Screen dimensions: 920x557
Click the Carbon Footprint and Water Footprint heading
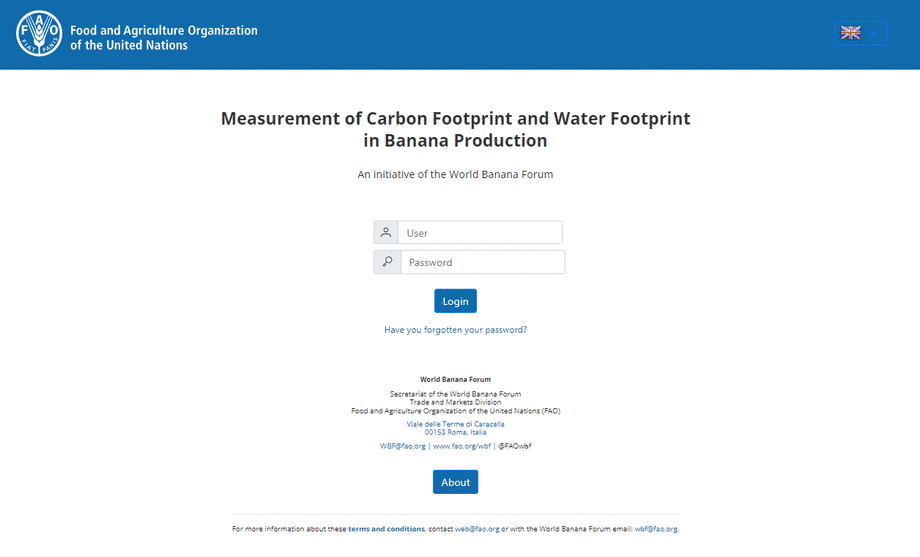[x=455, y=130]
